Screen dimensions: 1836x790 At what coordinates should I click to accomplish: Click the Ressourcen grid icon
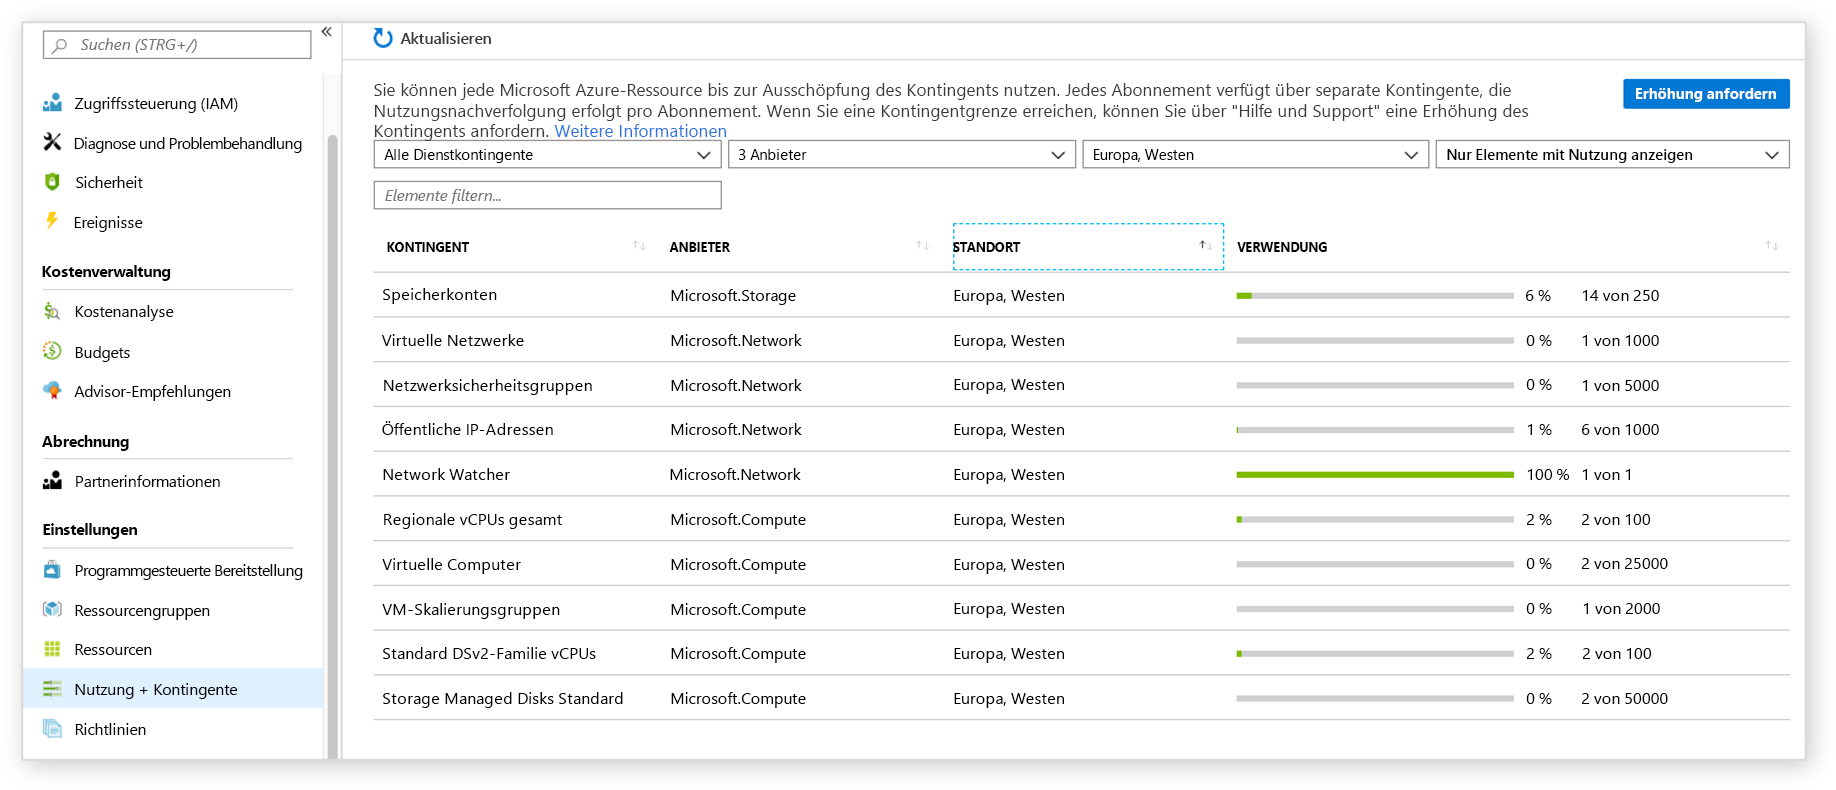pos(52,649)
